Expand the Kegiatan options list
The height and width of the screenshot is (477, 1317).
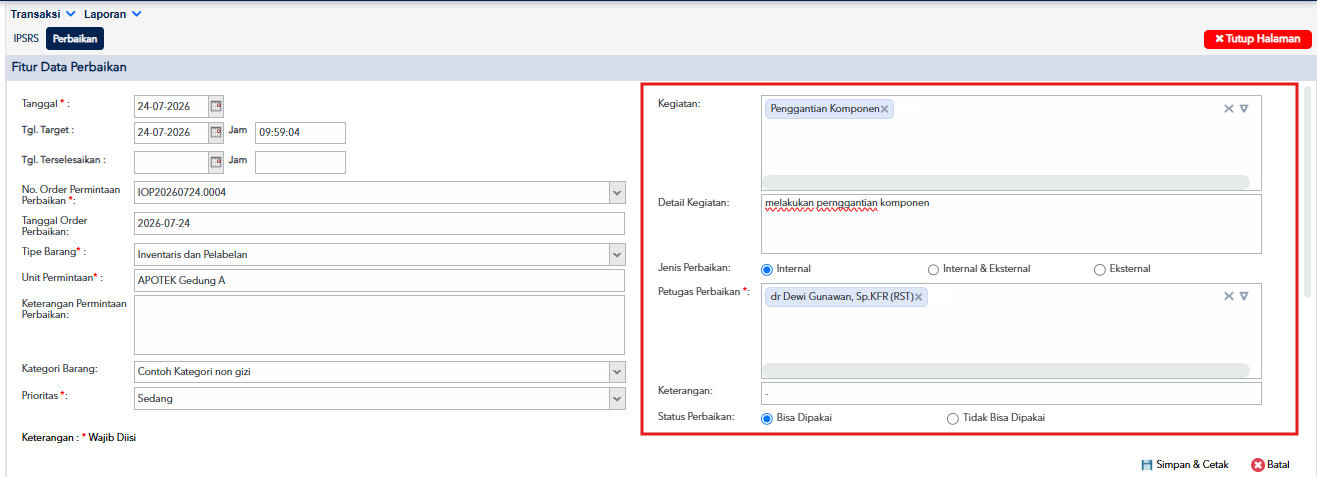[1244, 109]
